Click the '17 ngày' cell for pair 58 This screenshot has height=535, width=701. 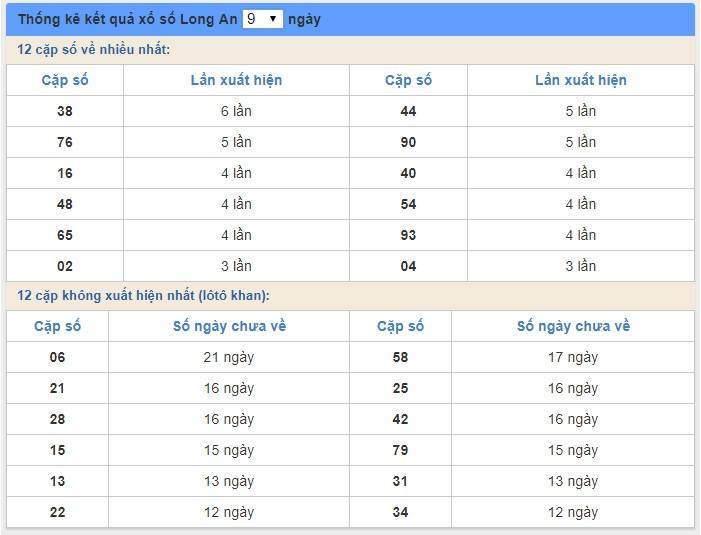click(x=573, y=357)
